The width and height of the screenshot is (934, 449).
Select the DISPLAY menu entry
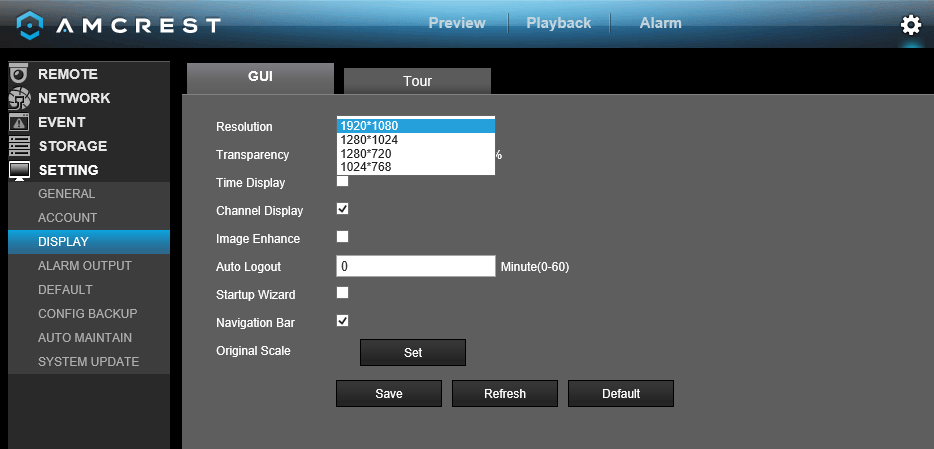click(89, 242)
